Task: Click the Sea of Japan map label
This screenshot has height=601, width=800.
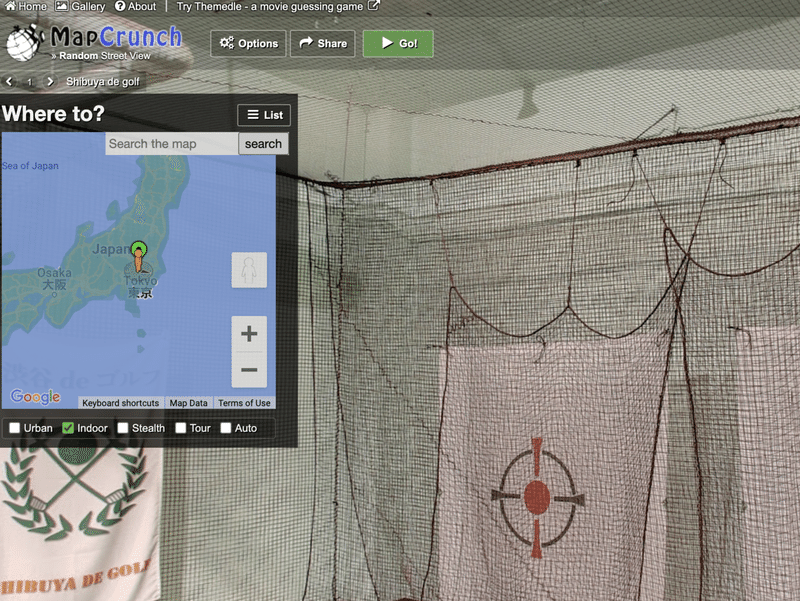Action: (30, 166)
